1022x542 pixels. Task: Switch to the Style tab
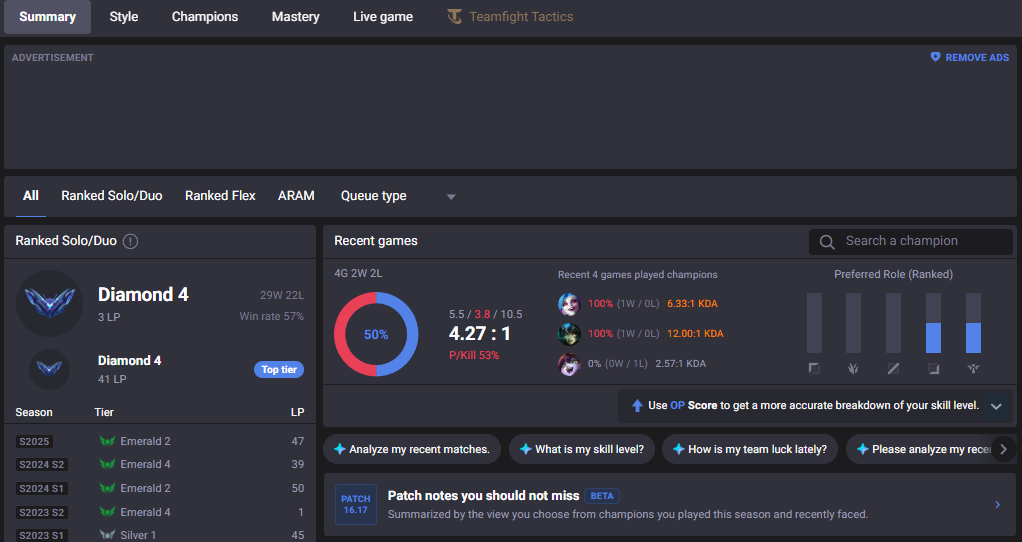coord(124,17)
